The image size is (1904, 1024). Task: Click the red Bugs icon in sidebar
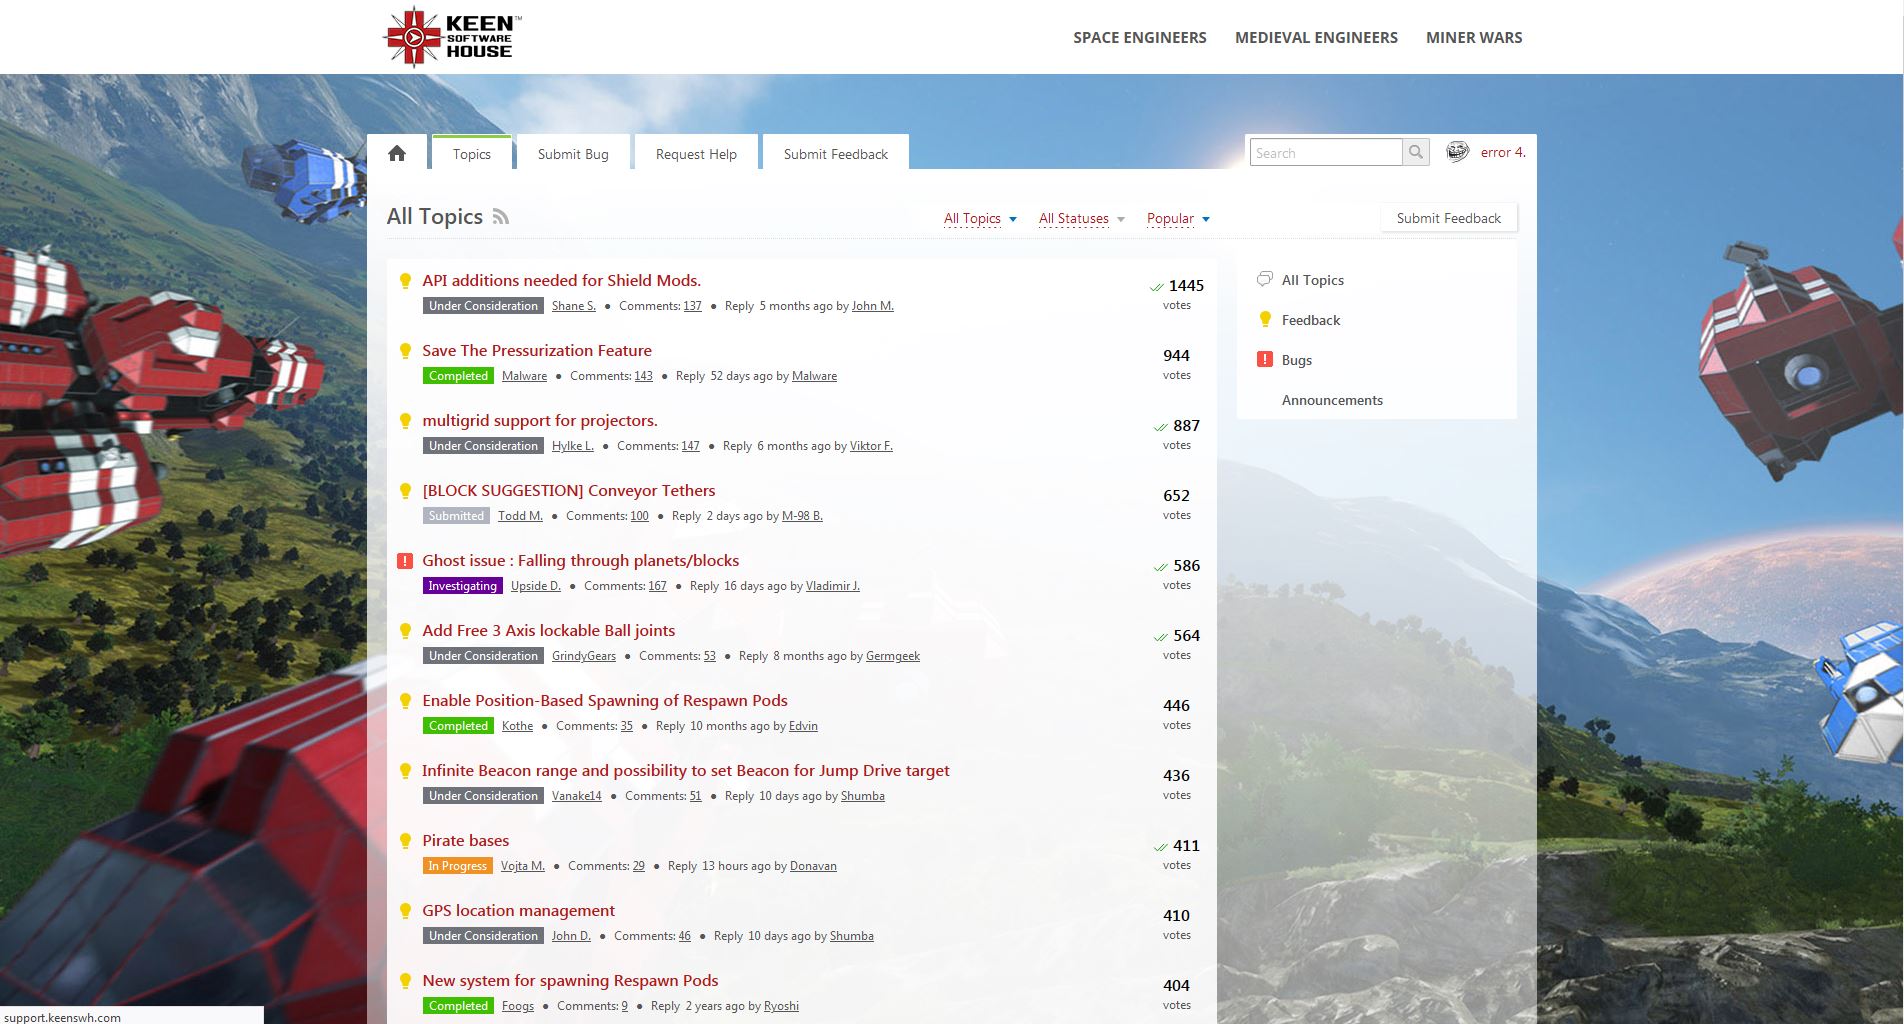(1265, 360)
